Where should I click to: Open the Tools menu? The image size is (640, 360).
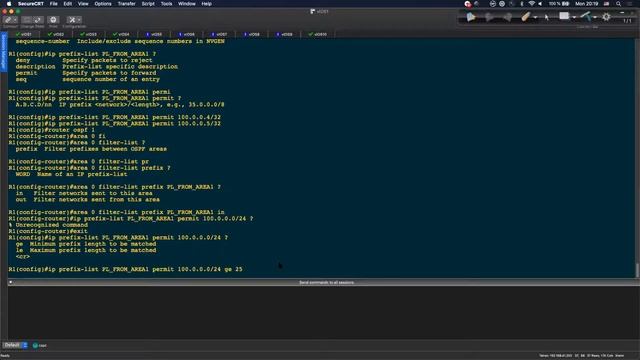[166, 4]
